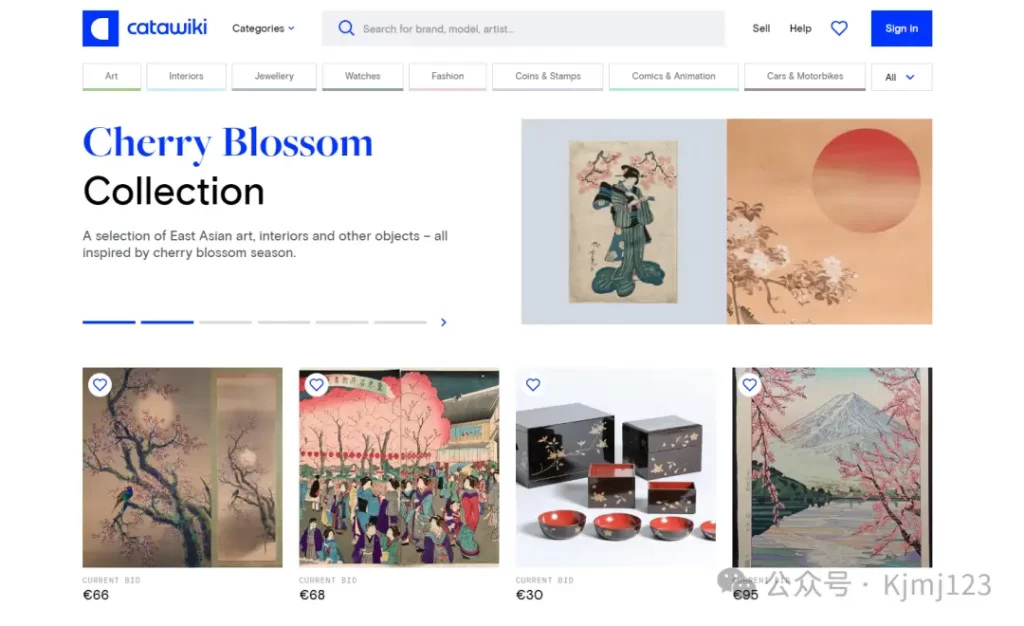The width and height of the screenshot is (1024, 626).
Task: Select the Art category tab
Action: point(112,76)
